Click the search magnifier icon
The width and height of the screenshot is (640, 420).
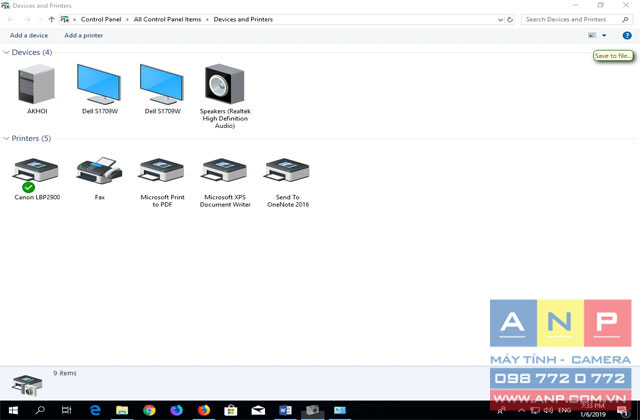tap(625, 19)
